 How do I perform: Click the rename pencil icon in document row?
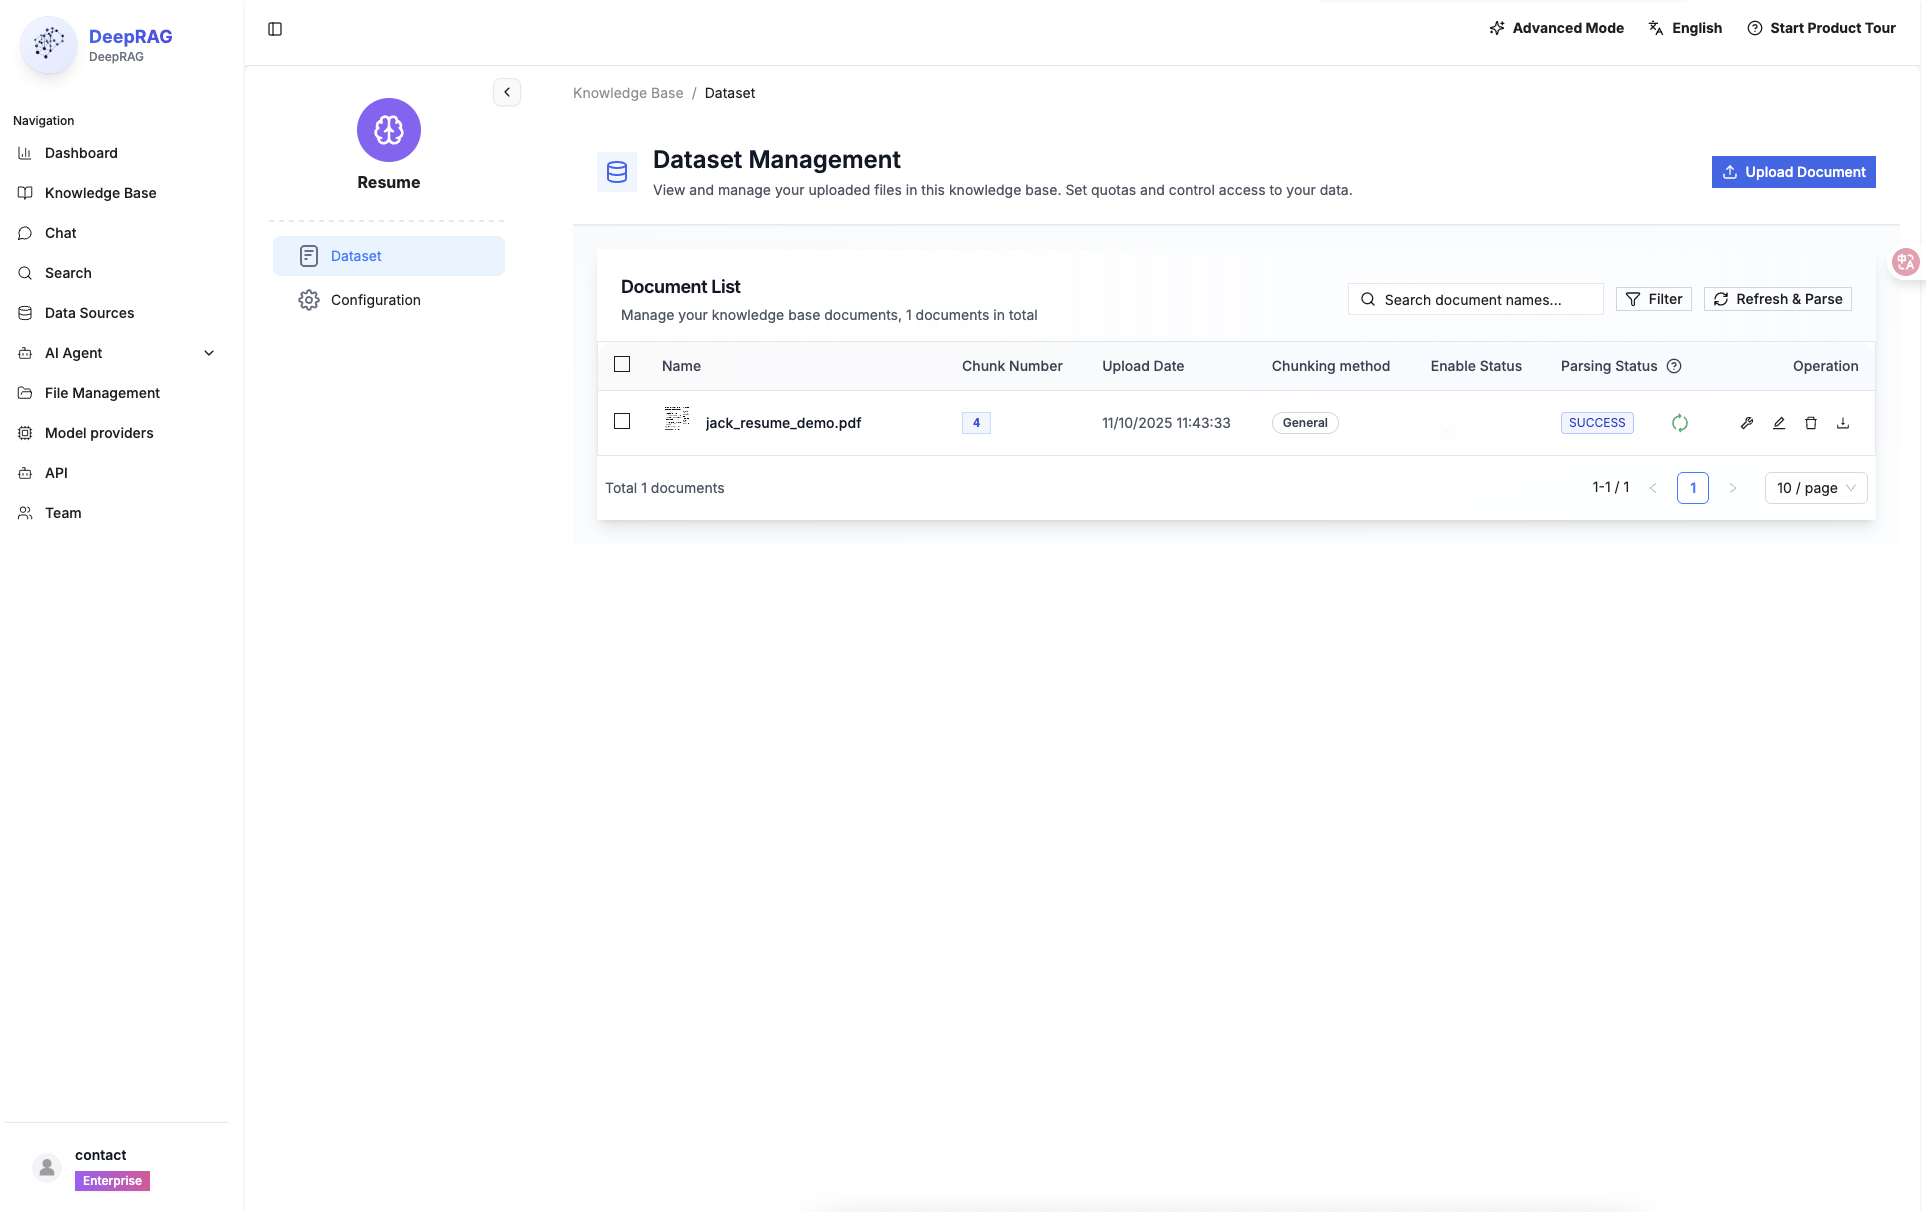tap(1779, 423)
